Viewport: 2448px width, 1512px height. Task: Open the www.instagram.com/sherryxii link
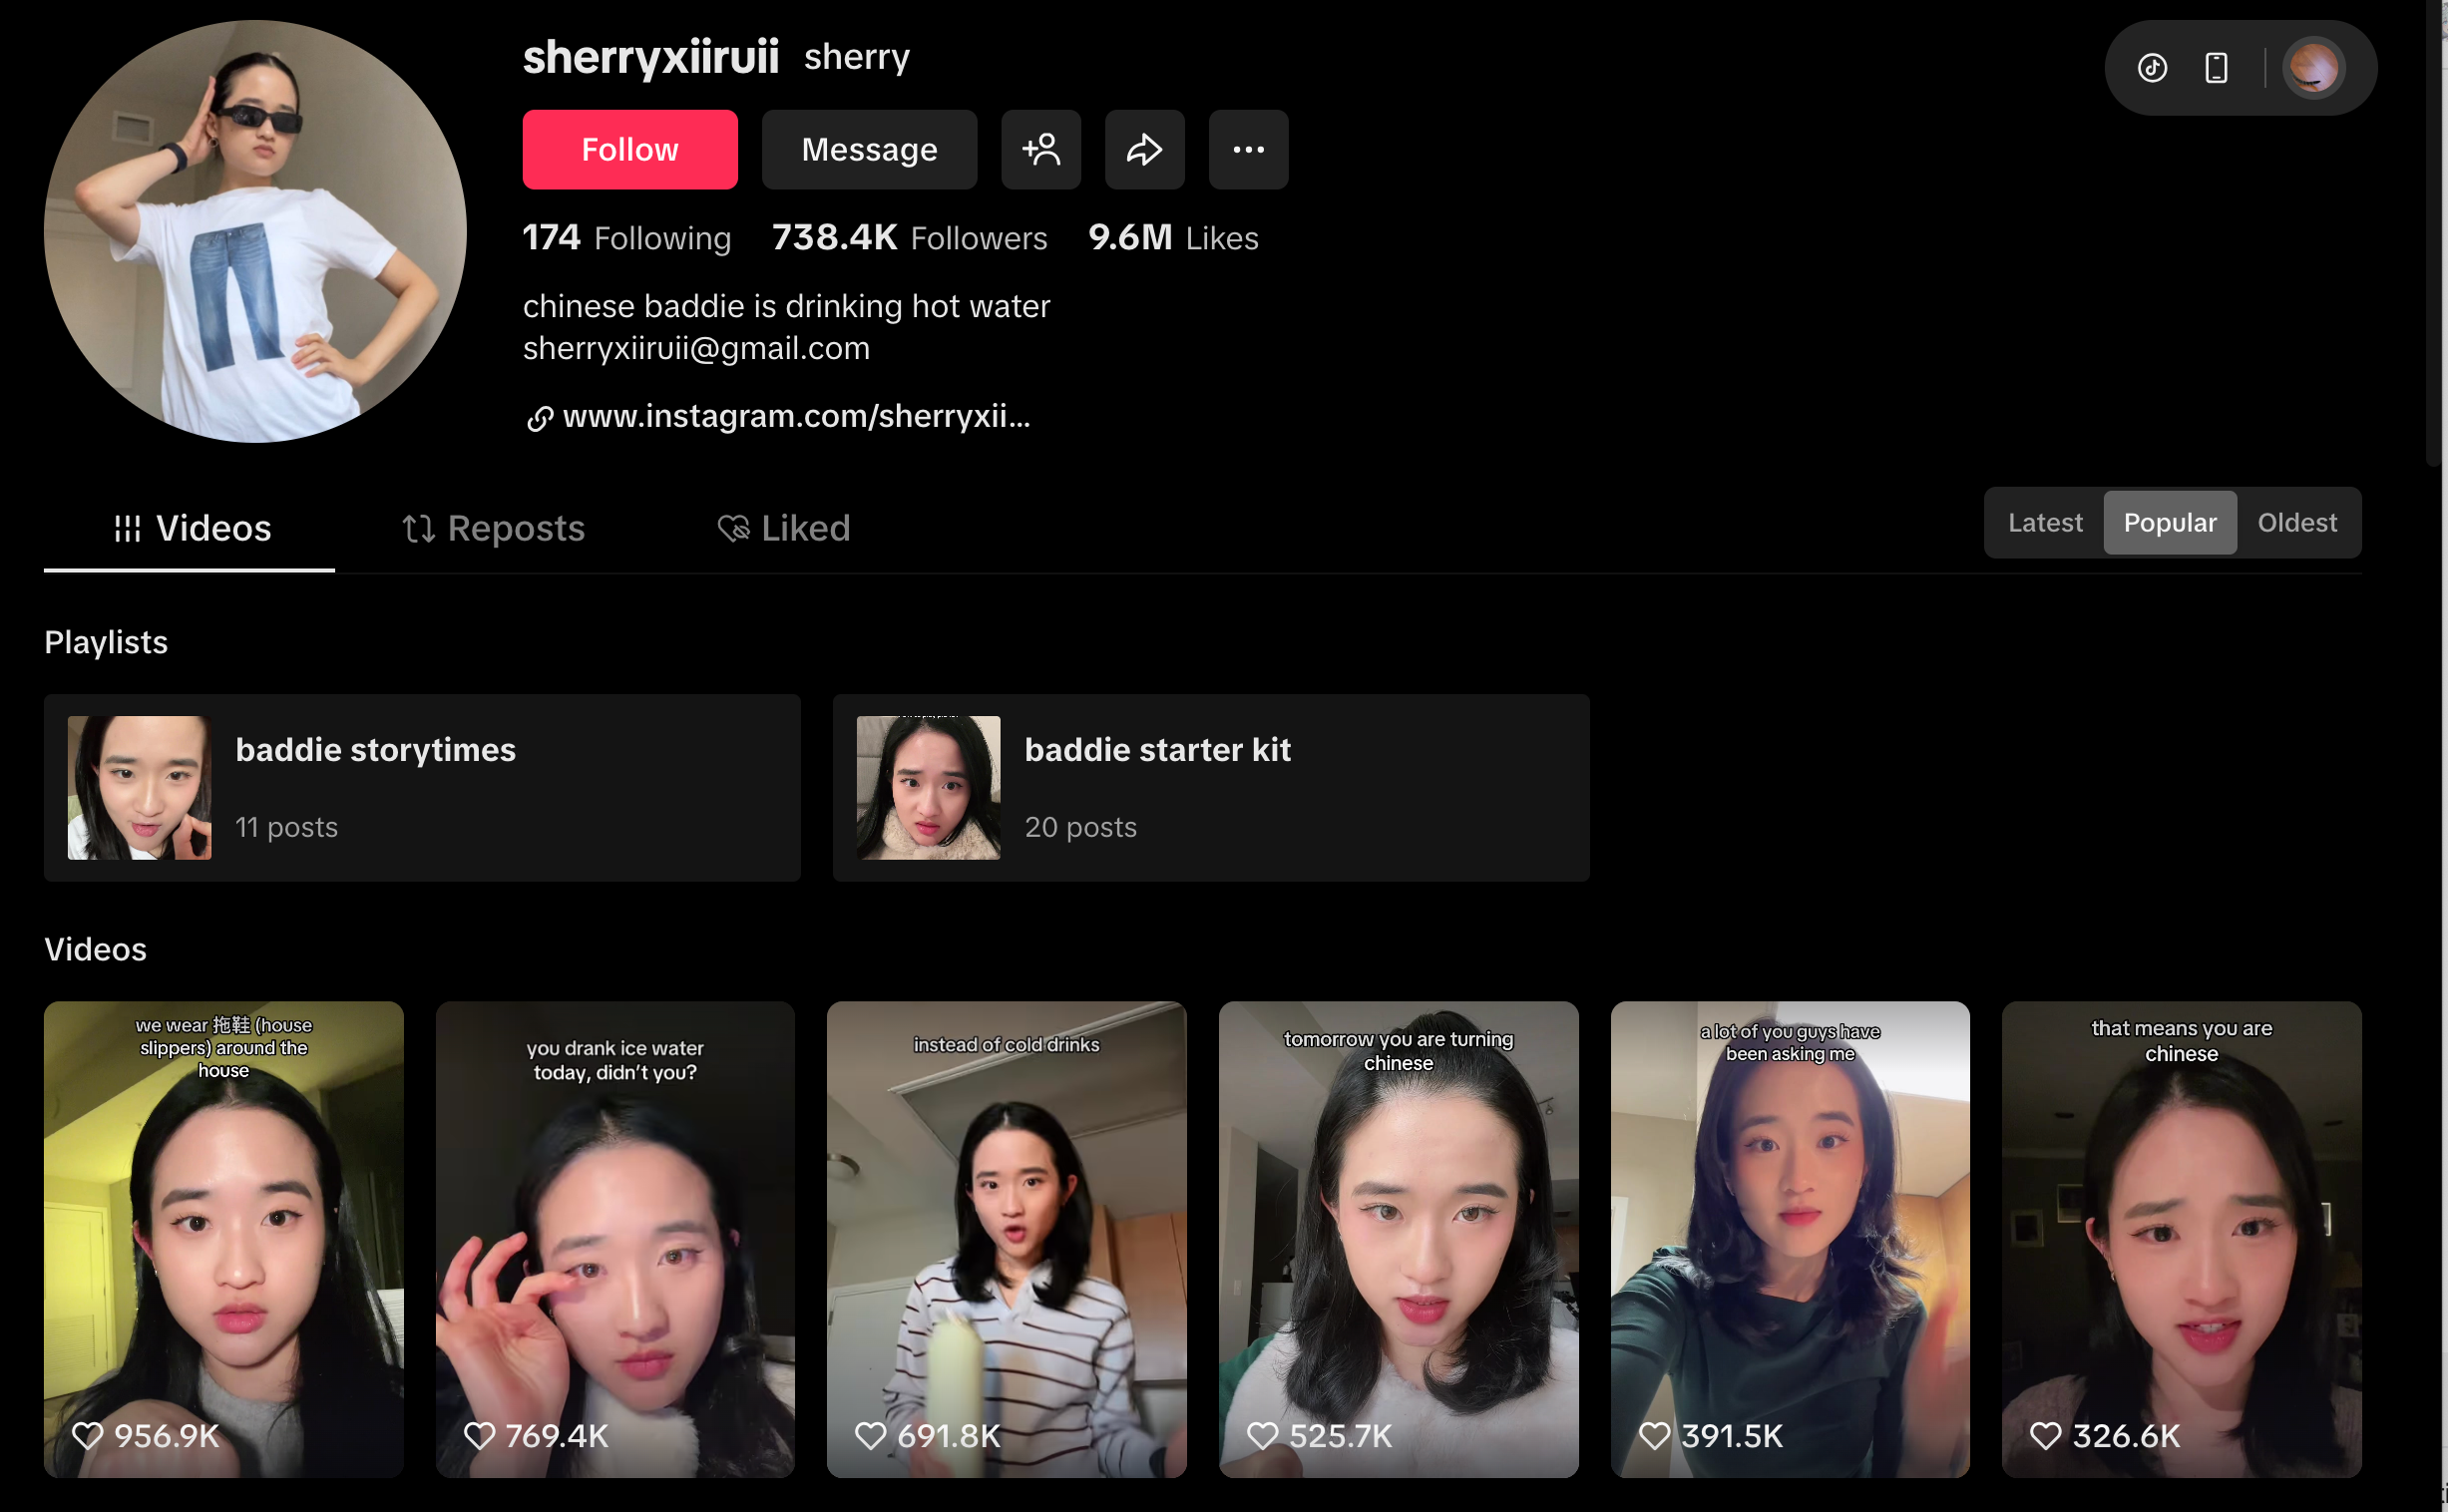point(796,416)
